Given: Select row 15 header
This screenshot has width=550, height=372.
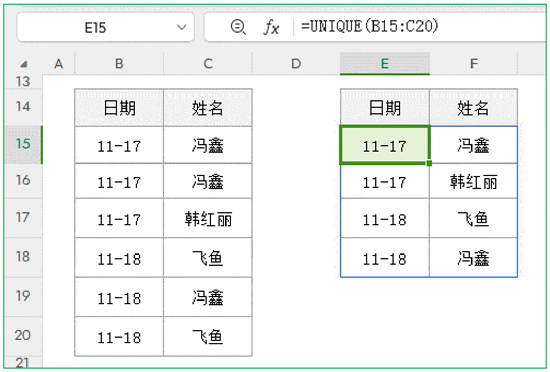Looking at the screenshot, I should (23, 144).
